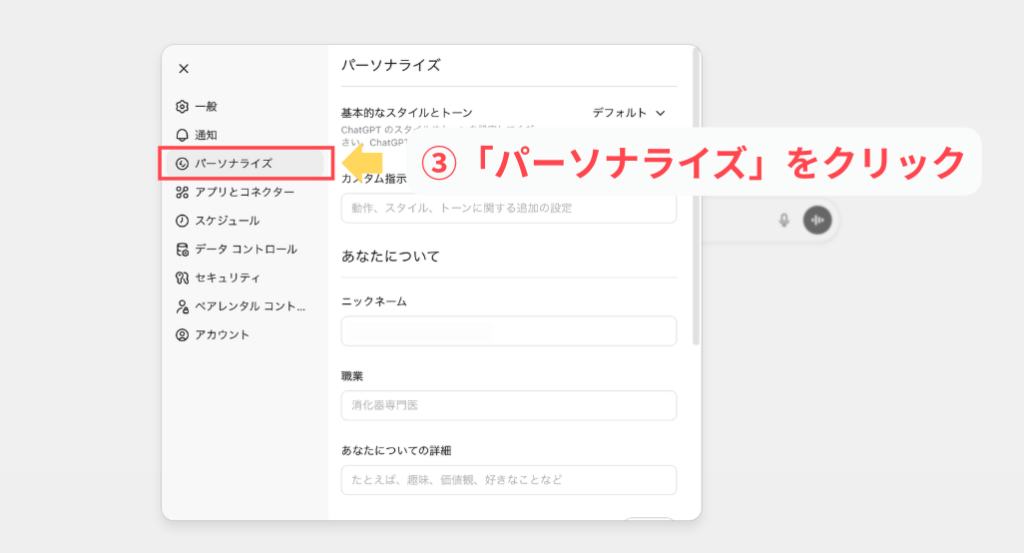The image size is (1024, 553).
Task: Click the Schedule clock icon
Action: point(182,220)
